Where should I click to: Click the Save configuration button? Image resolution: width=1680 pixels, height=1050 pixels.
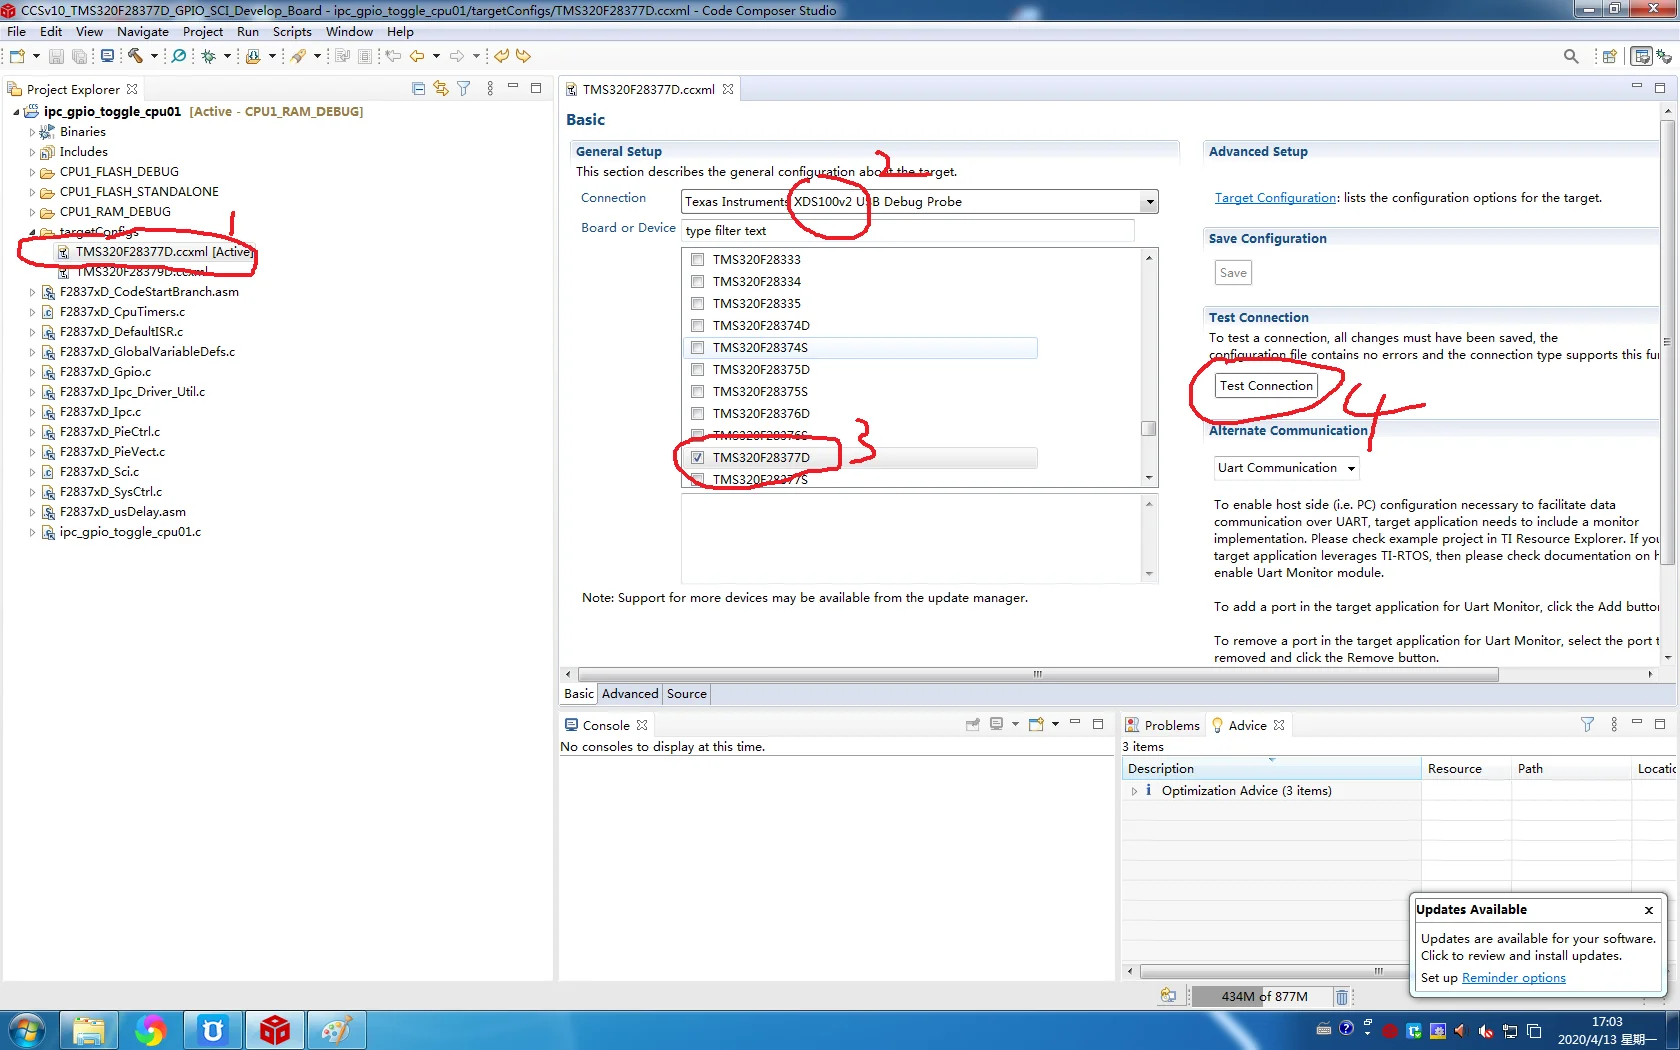(1233, 273)
